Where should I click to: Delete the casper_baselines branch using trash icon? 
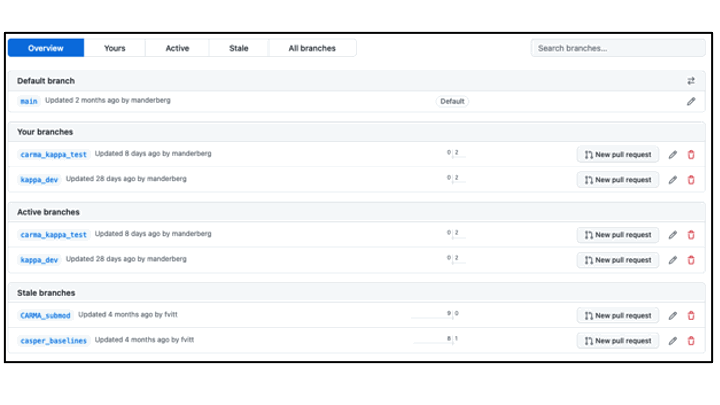point(690,341)
